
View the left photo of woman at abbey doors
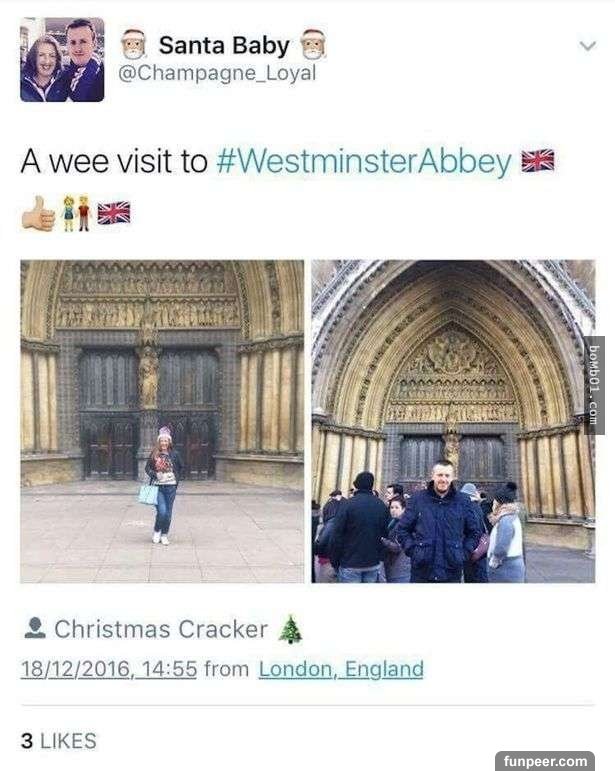pos(162,421)
